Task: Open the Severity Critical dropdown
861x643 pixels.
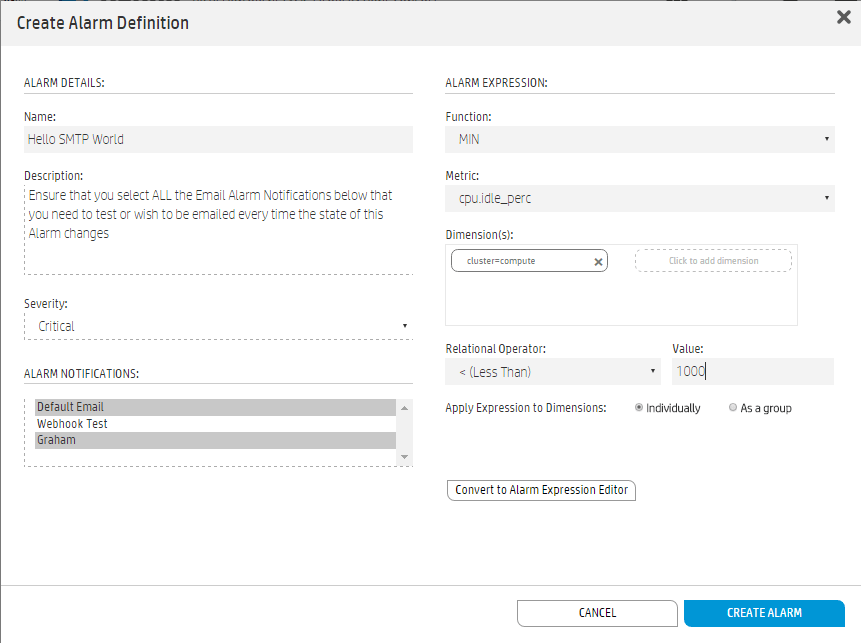Action: point(218,326)
